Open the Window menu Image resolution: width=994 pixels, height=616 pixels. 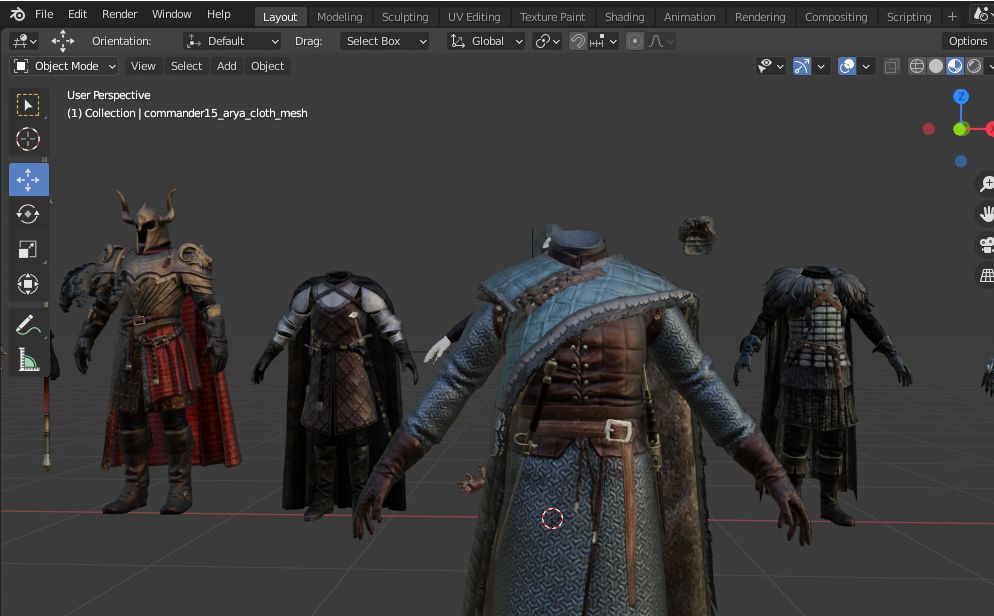(171, 14)
